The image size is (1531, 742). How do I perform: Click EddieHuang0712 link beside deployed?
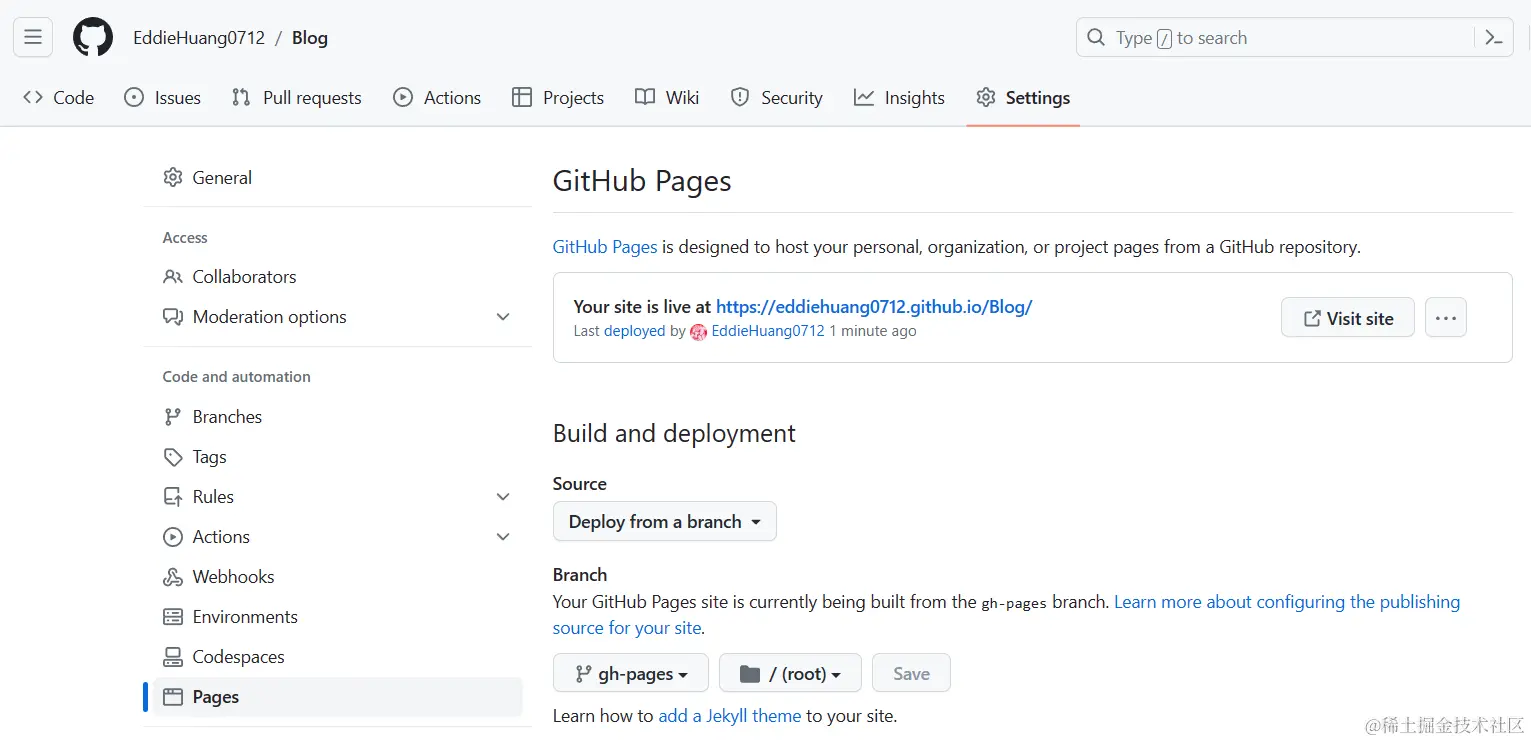(768, 331)
